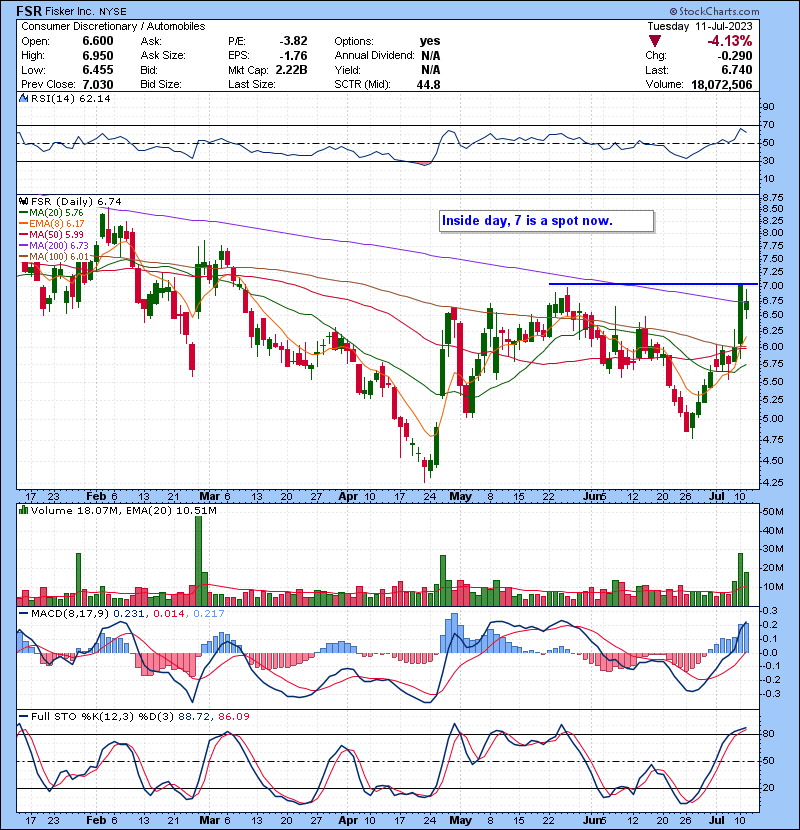Click the RSI(14) line icon
This screenshot has height=830, width=800.
[23, 98]
